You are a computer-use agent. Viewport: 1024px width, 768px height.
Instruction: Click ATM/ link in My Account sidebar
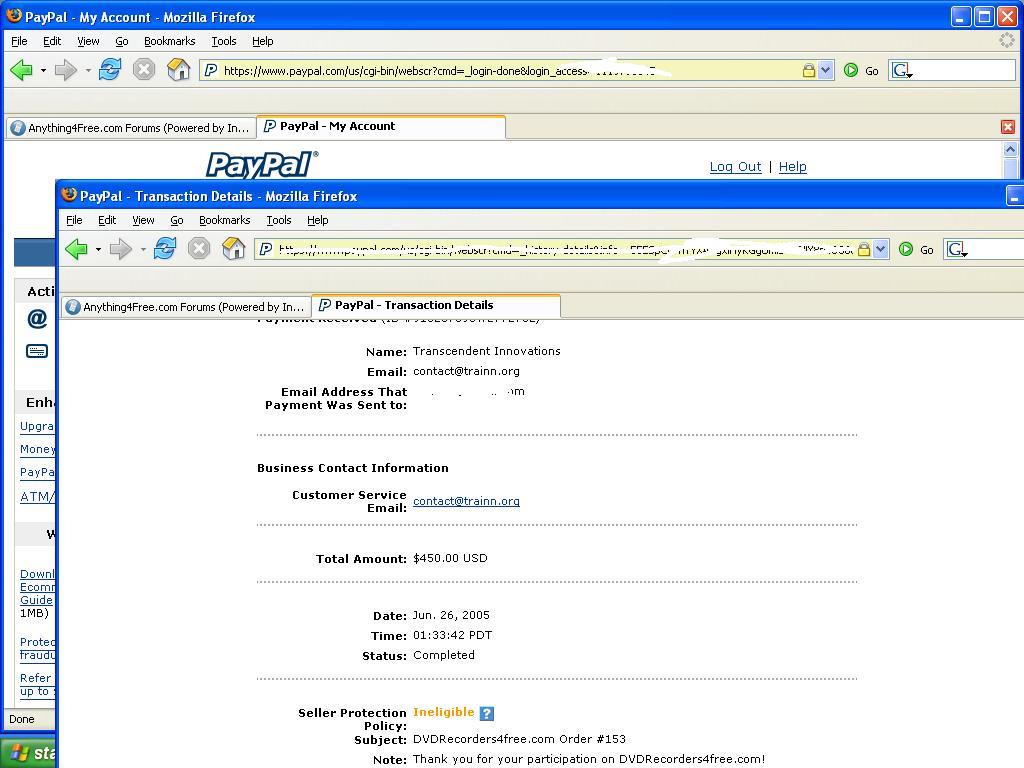coord(37,496)
